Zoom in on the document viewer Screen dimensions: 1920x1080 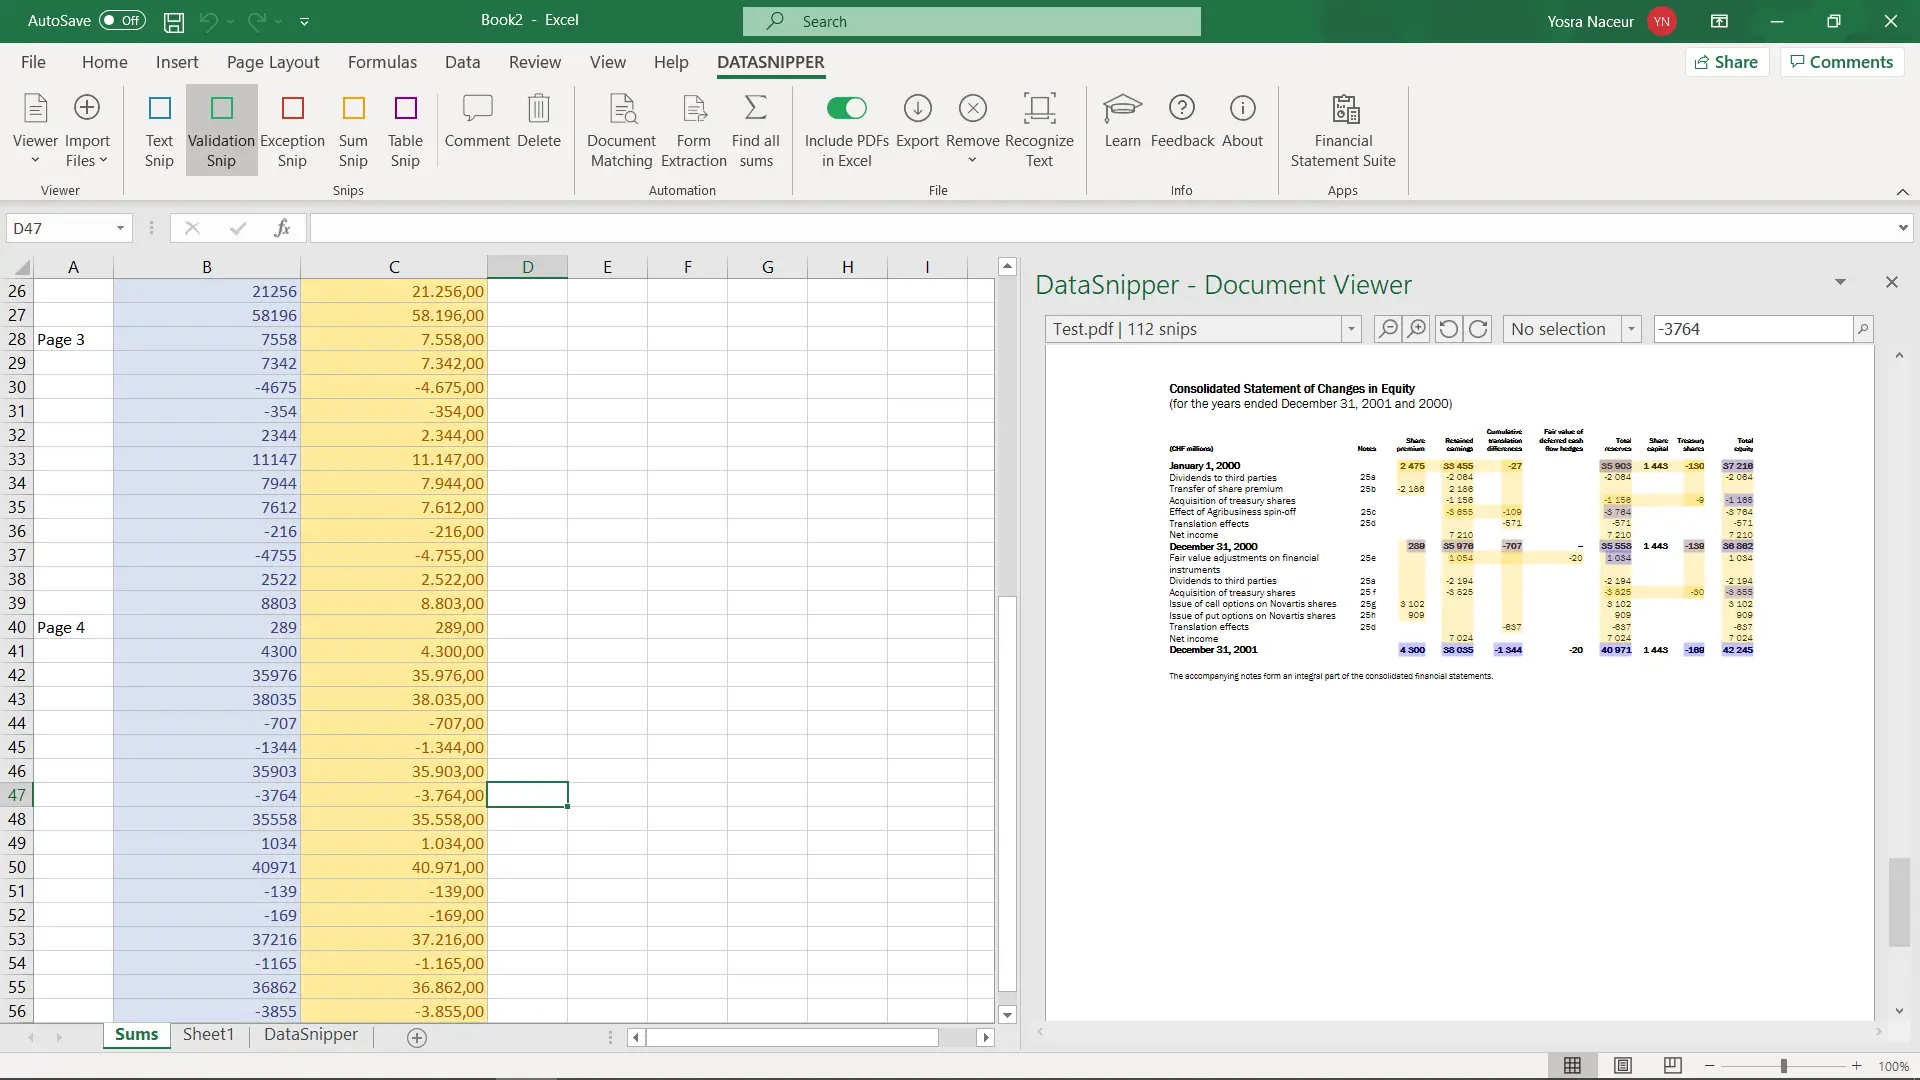pos(1417,329)
